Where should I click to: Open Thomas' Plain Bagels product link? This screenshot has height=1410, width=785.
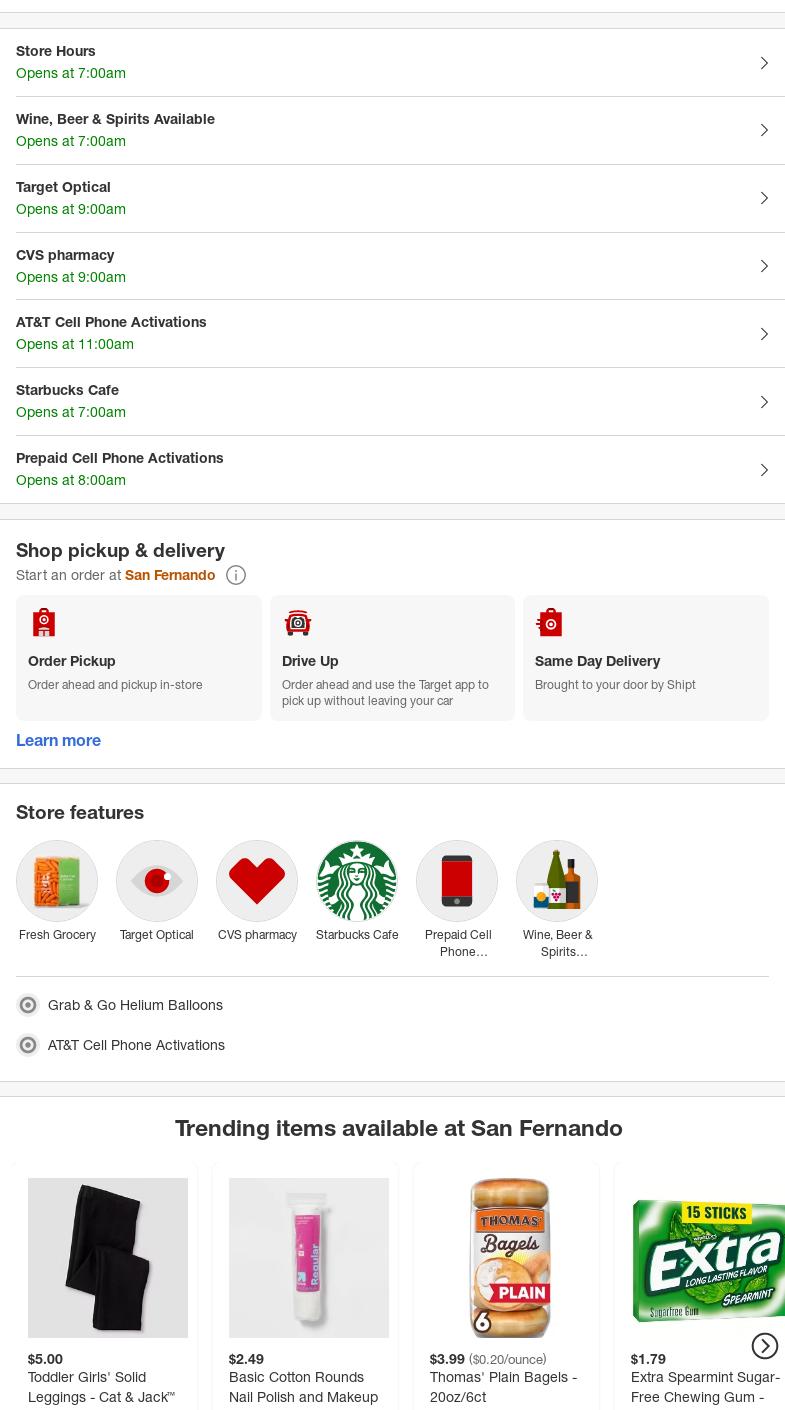503,1387
